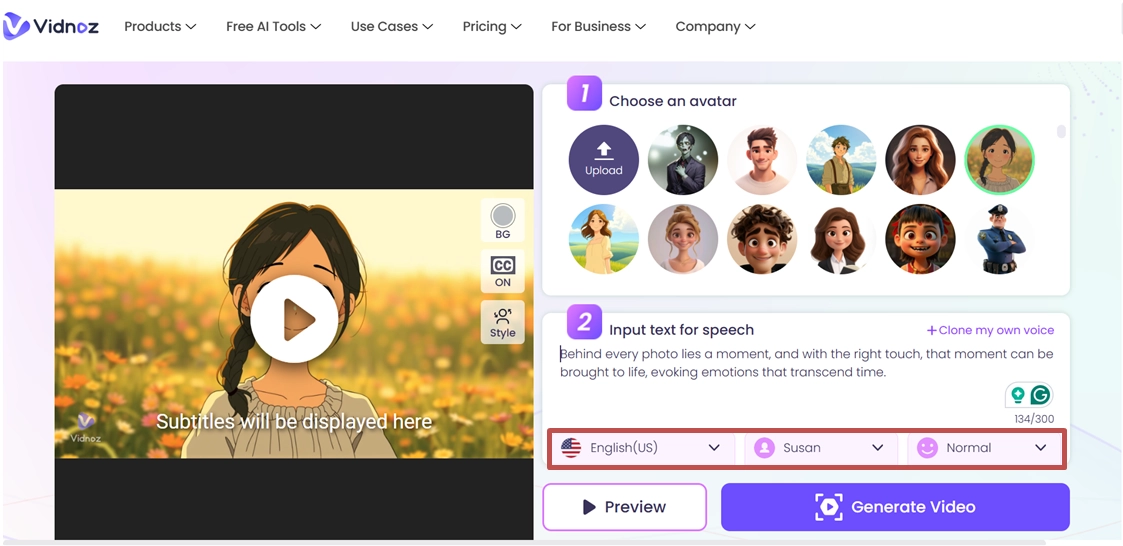This screenshot has width=1123, height=546.
Task: Open the BG background option icon
Action: click(x=502, y=220)
